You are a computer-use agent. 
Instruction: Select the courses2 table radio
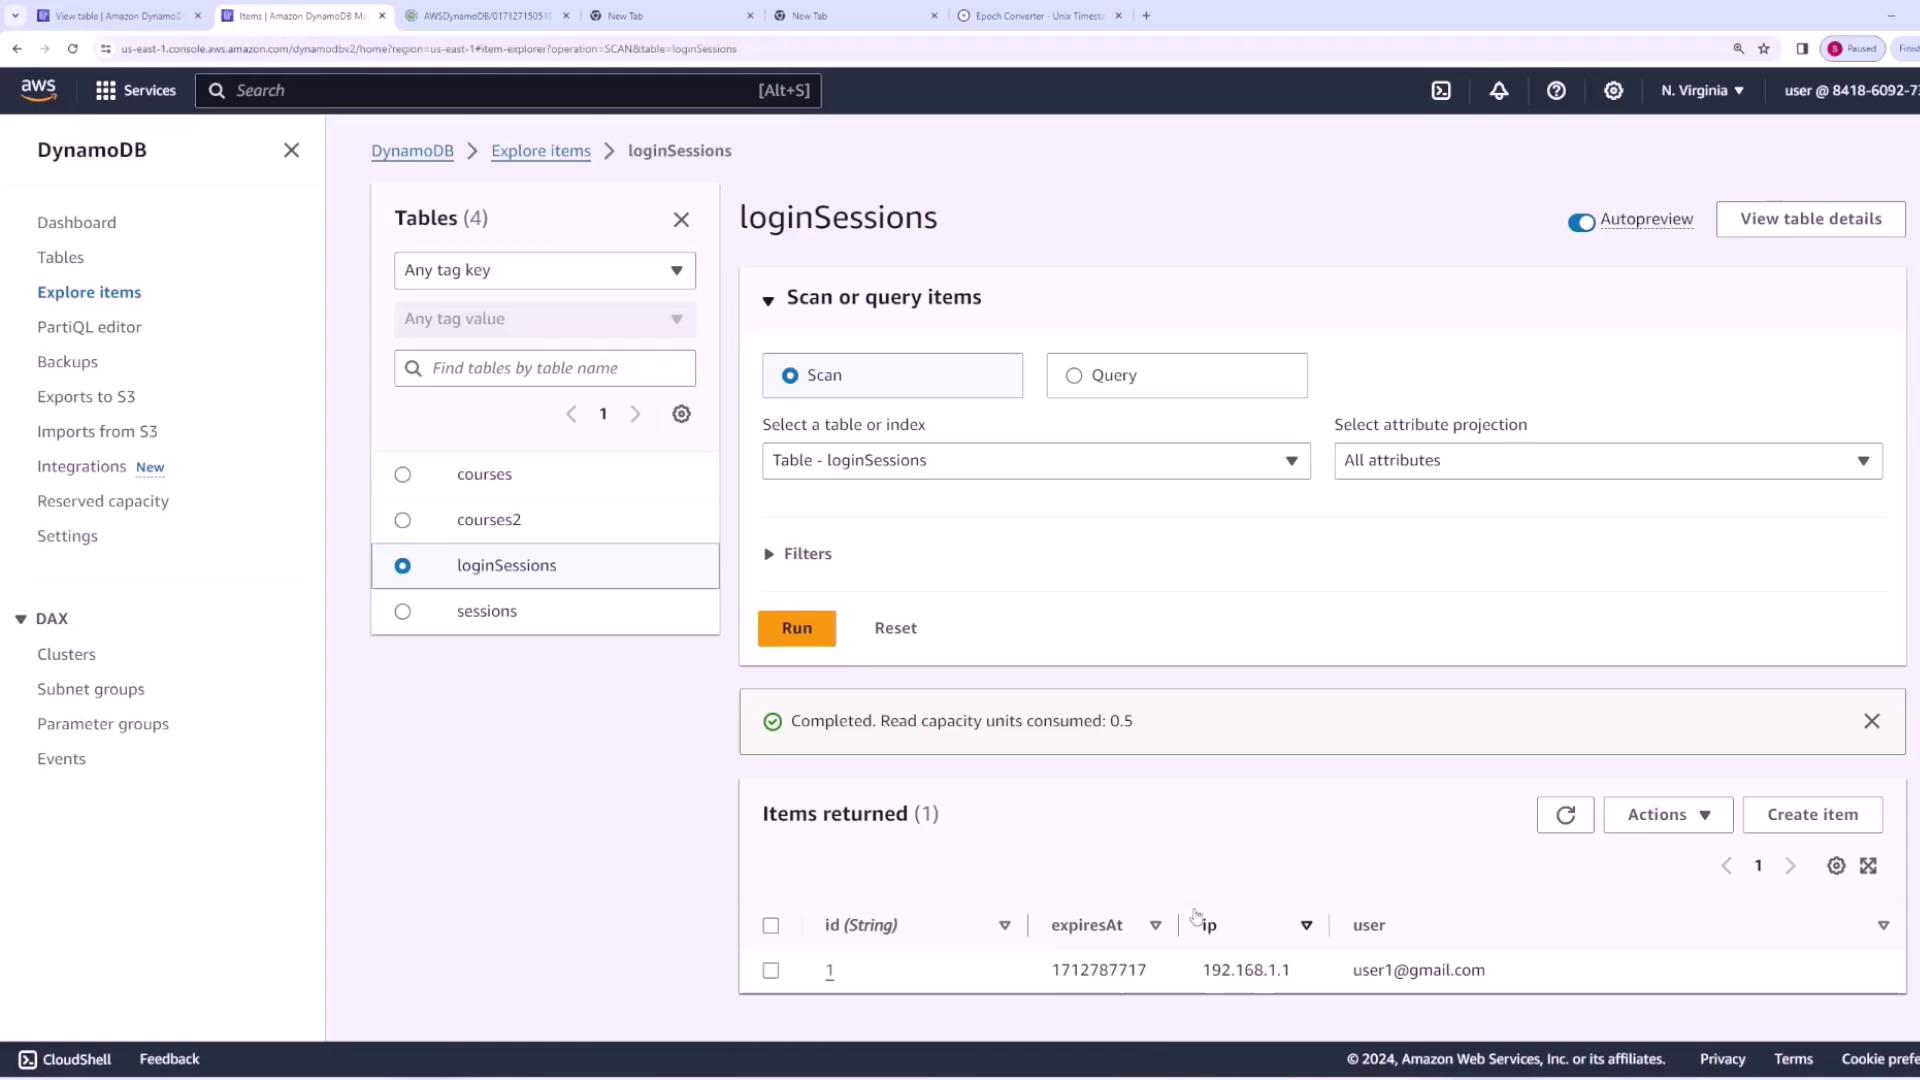402,520
